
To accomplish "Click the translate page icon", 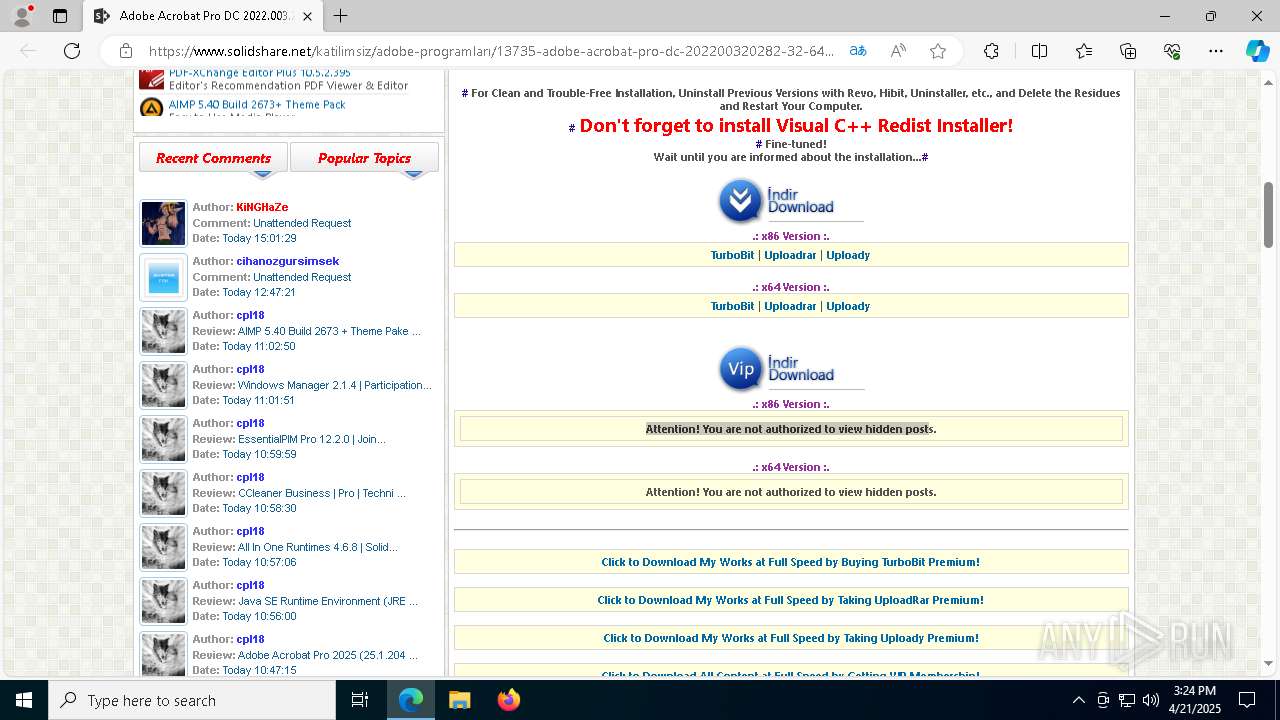I will coord(858,51).
